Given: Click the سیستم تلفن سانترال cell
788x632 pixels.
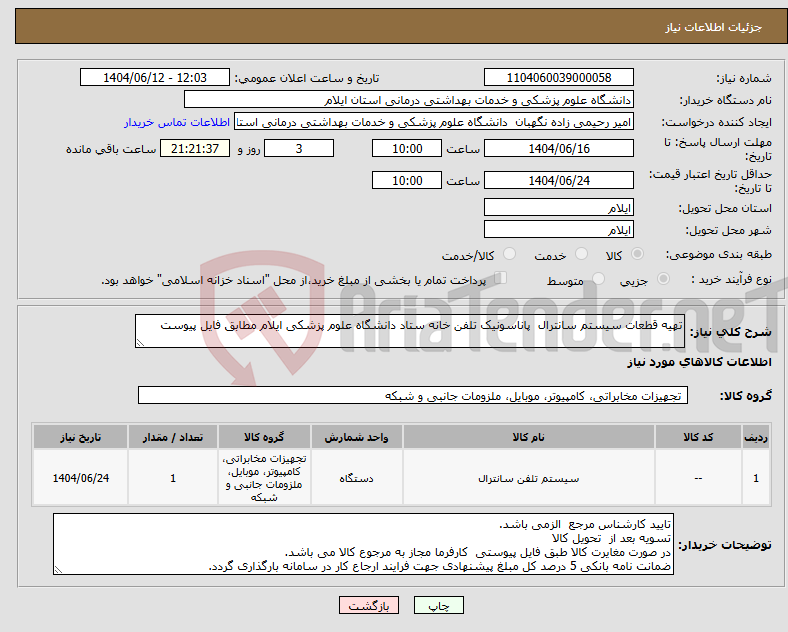Looking at the screenshot, I should tap(528, 478).
